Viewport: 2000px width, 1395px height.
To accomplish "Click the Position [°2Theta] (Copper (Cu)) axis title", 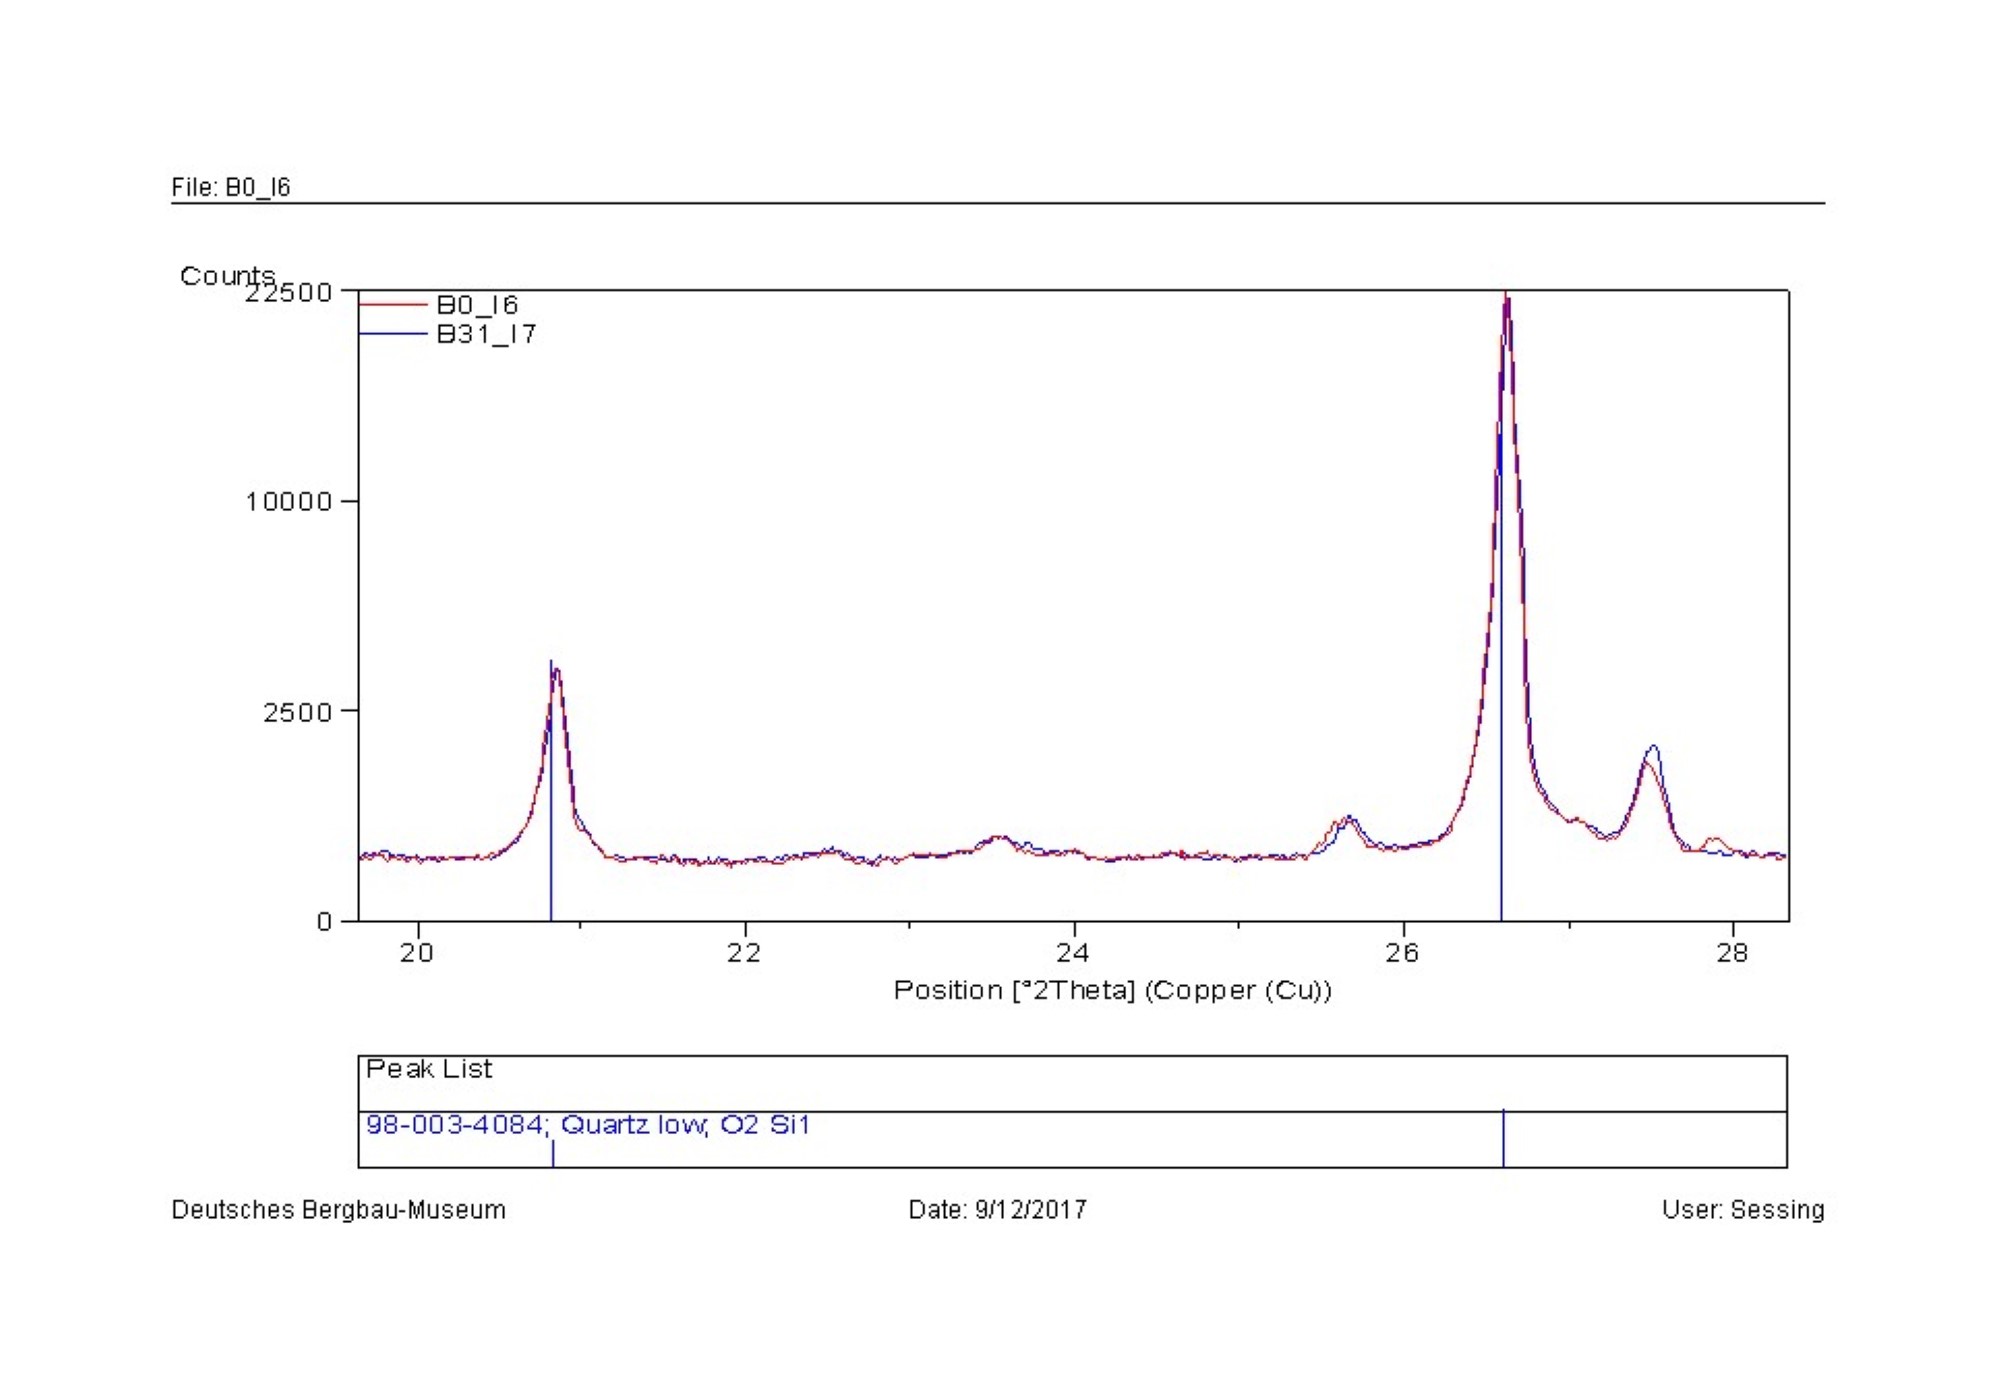I will point(1112,990).
